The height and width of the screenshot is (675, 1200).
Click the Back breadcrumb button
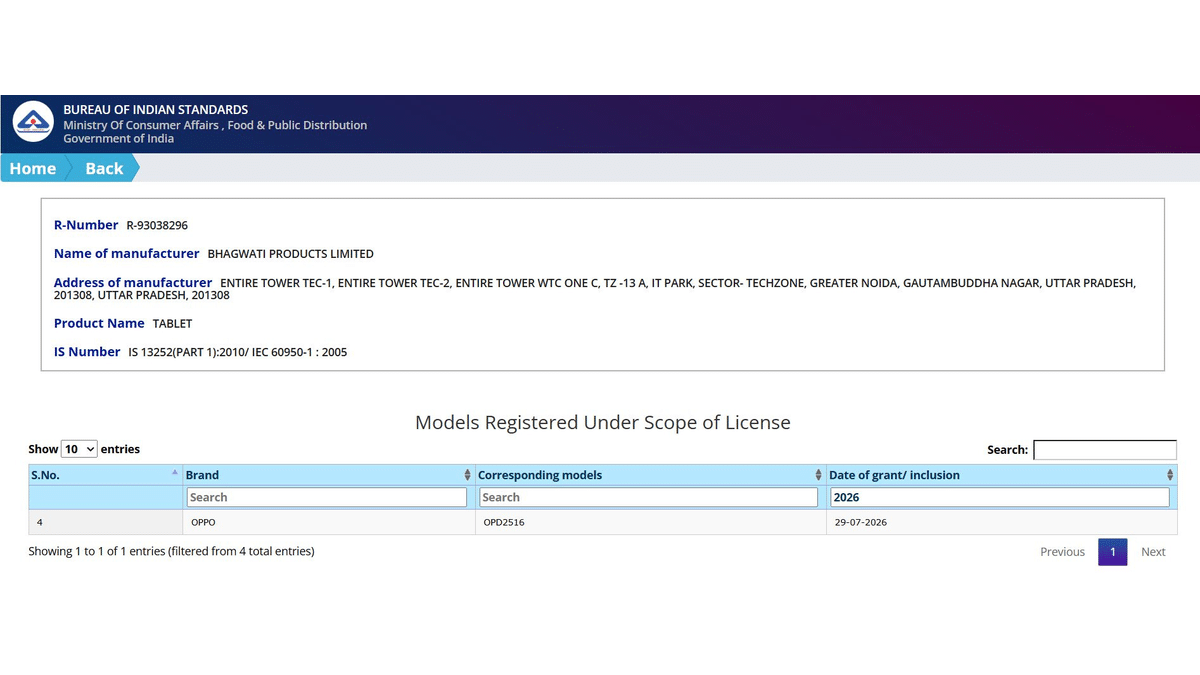pyautogui.click(x=104, y=168)
